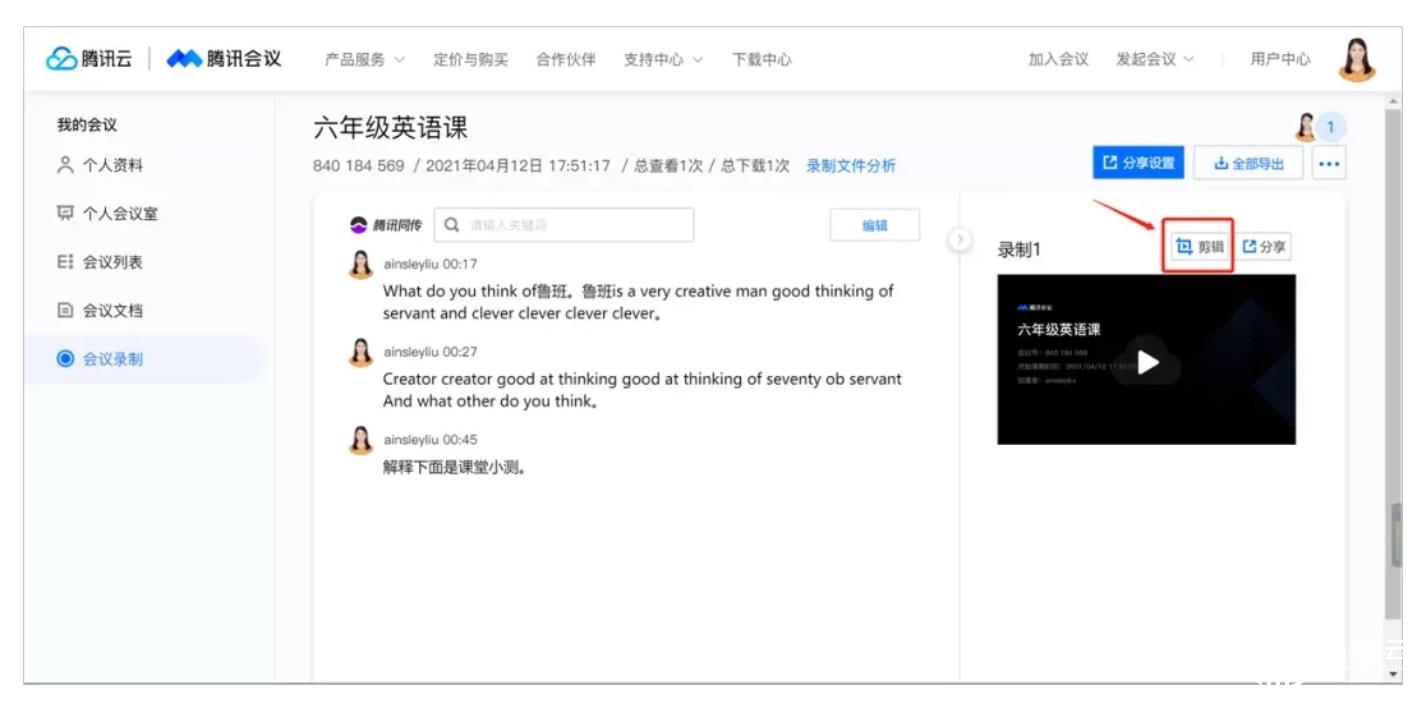Click the 全部导出 button
The width and height of the screenshot is (1421, 701).
[x=1249, y=163]
